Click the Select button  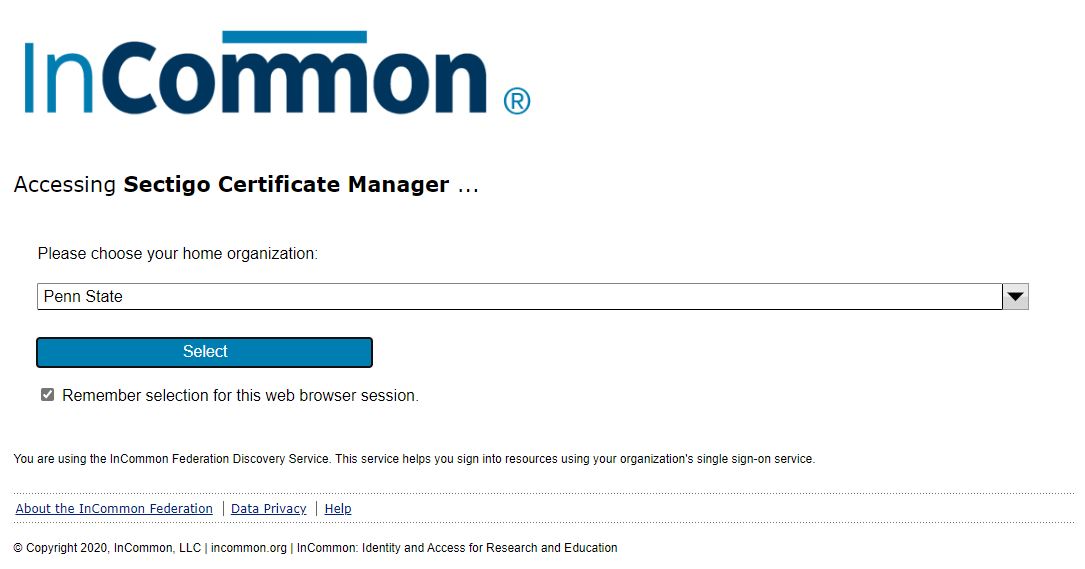pos(204,352)
